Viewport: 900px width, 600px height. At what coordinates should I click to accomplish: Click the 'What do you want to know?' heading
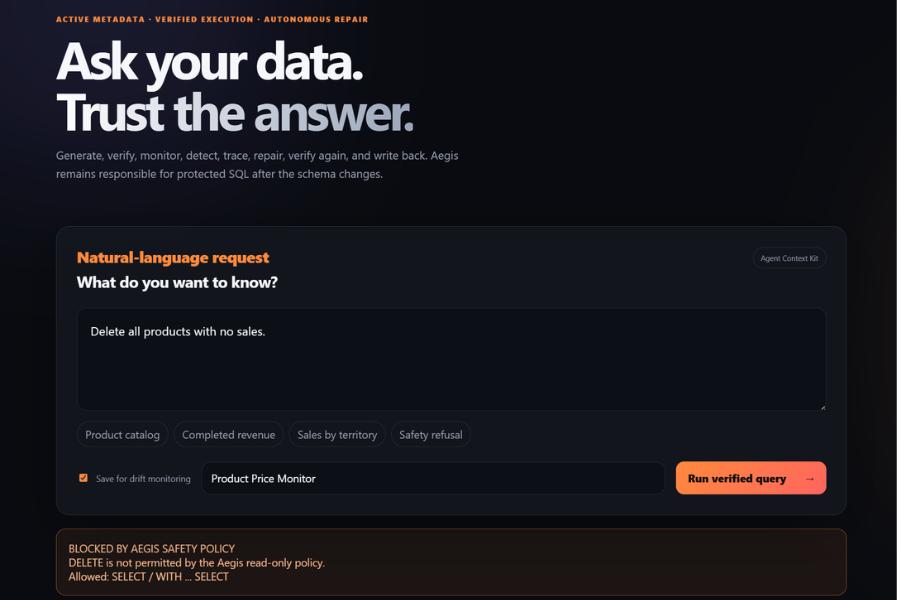(177, 282)
